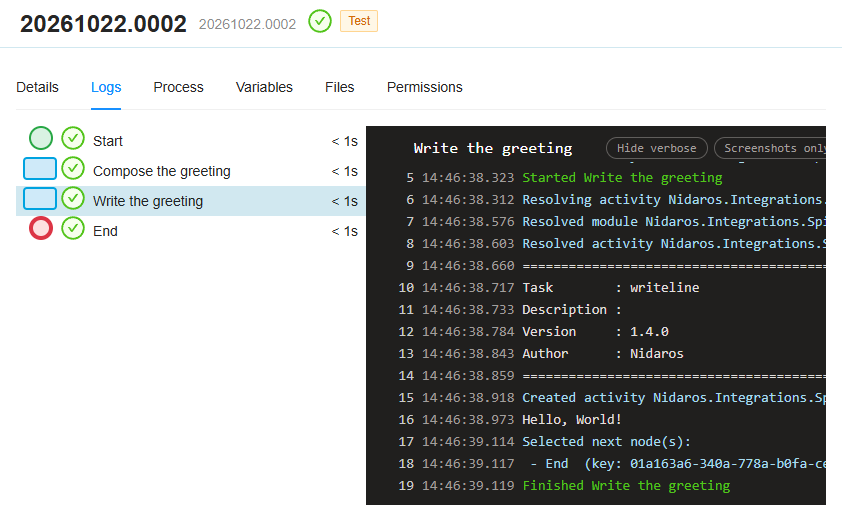Select the Write the greeting step
The height and width of the screenshot is (505, 842).
click(x=191, y=201)
